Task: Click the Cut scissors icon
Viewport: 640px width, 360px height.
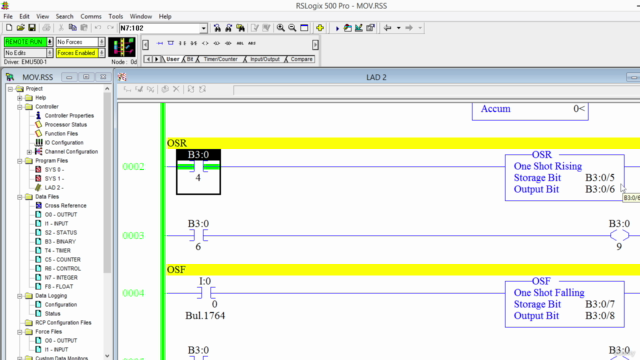Action: (61, 28)
